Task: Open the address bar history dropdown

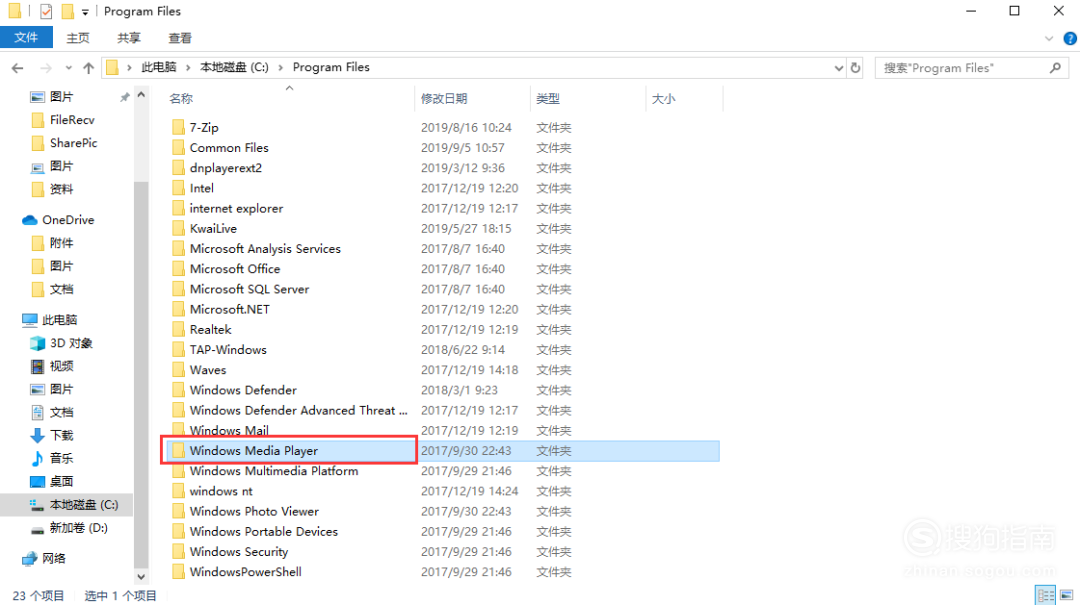Action: [x=838, y=68]
